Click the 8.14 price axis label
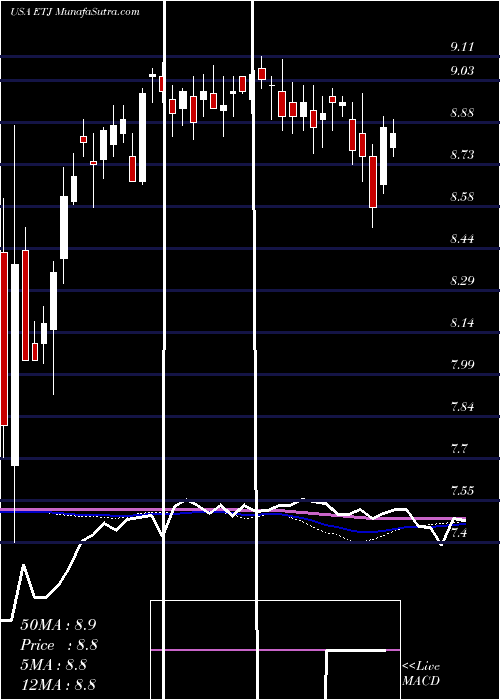The image size is (500, 700). [x=462, y=322]
